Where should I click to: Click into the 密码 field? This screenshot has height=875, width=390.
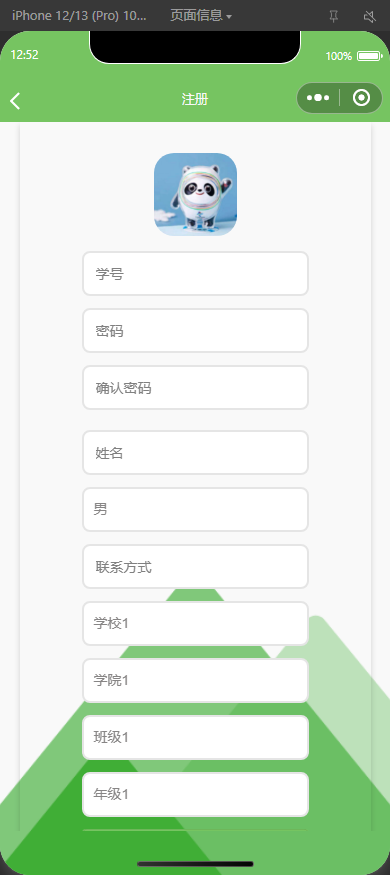[x=195, y=330]
